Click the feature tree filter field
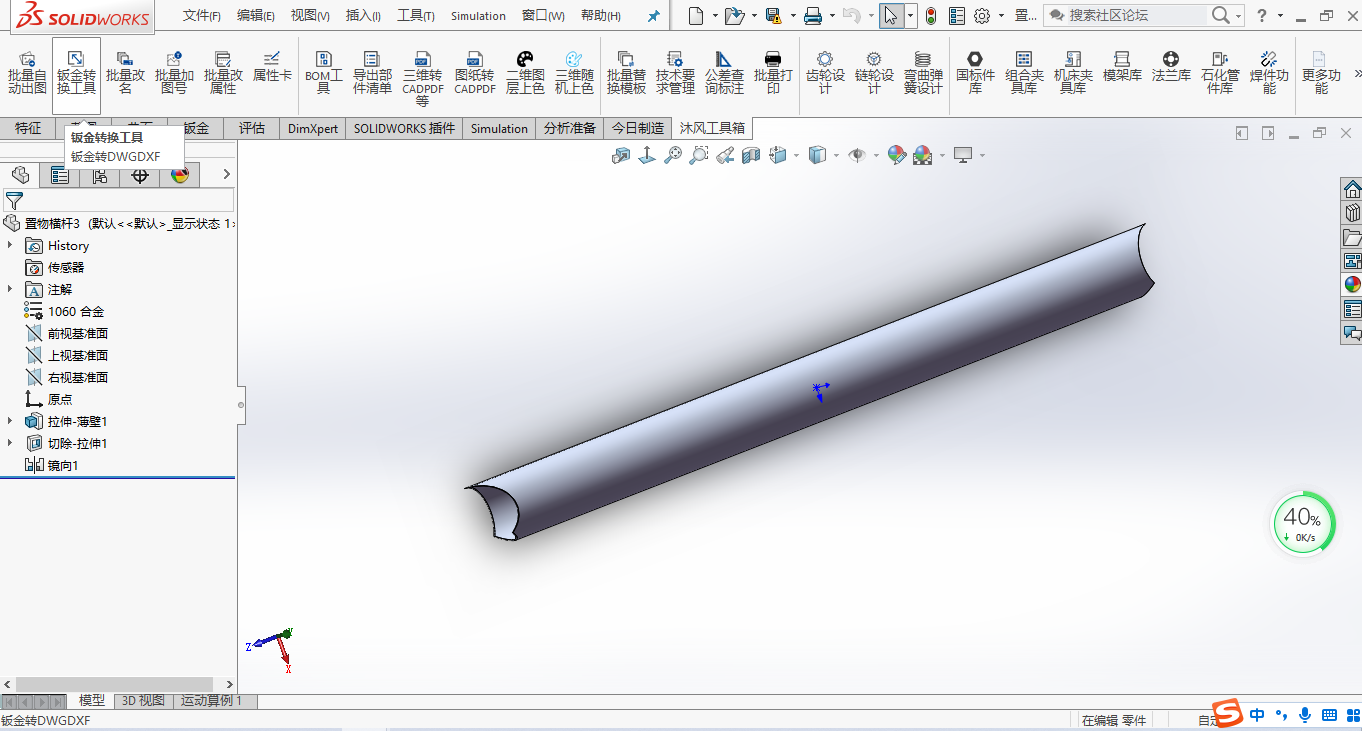Image resolution: width=1362 pixels, height=731 pixels. [119, 201]
